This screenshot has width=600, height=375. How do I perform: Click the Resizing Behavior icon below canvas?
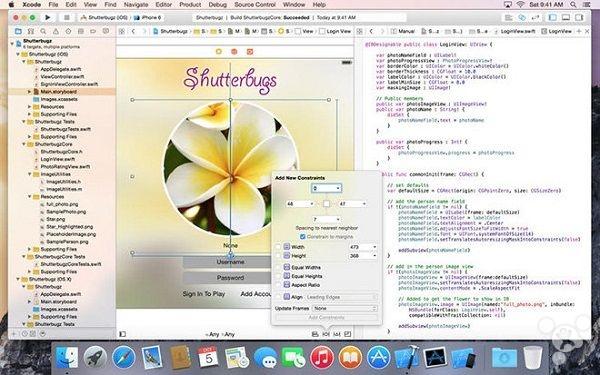(347, 334)
